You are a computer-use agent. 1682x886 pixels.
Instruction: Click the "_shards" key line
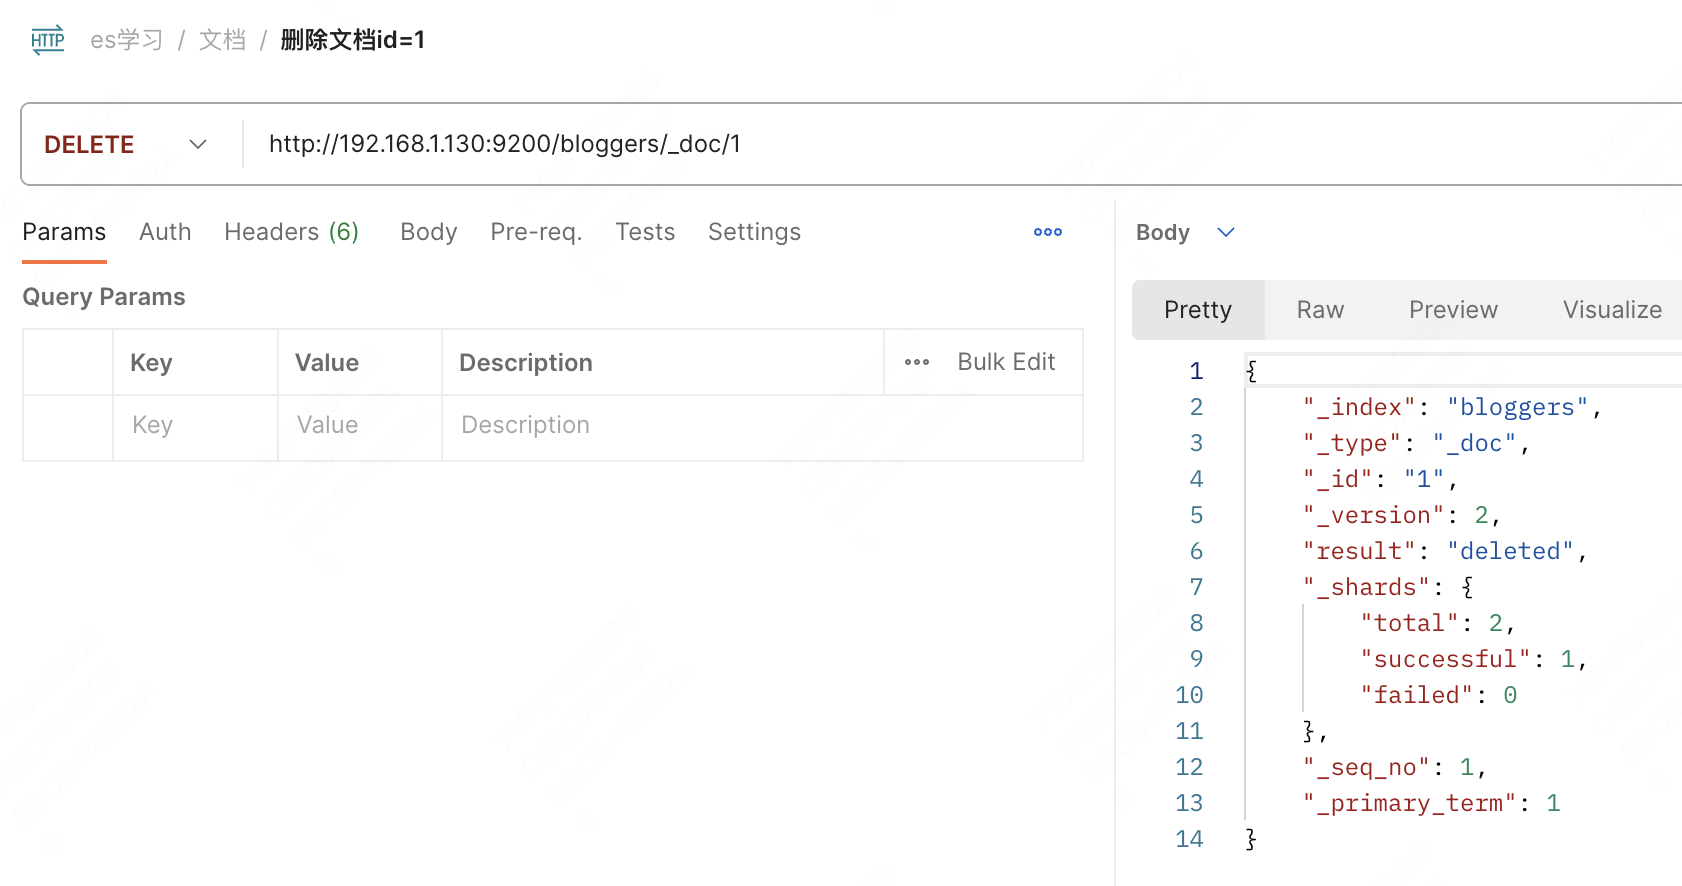(1388, 587)
